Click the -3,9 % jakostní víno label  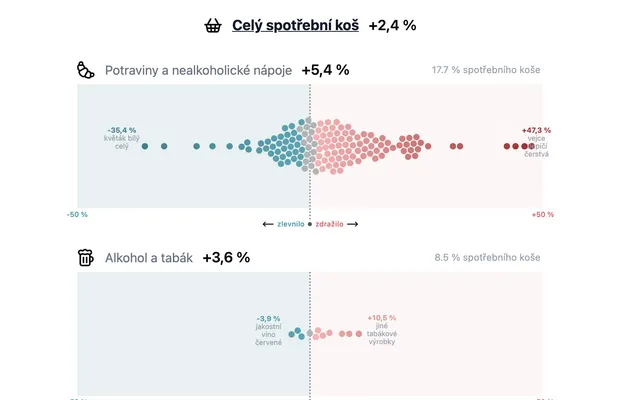[x=268, y=330]
